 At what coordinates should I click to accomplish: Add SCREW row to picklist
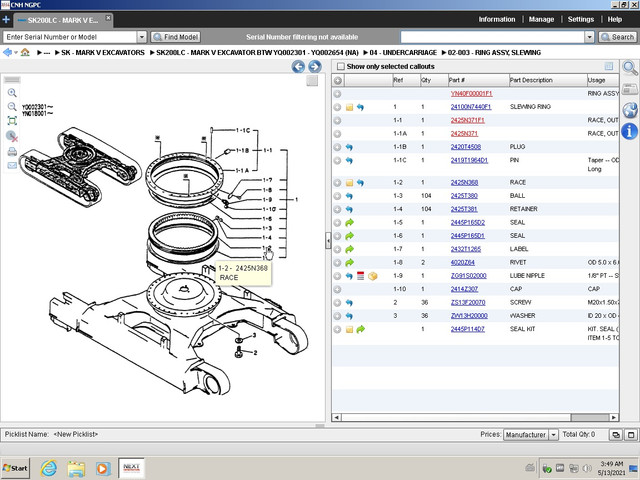(337, 303)
